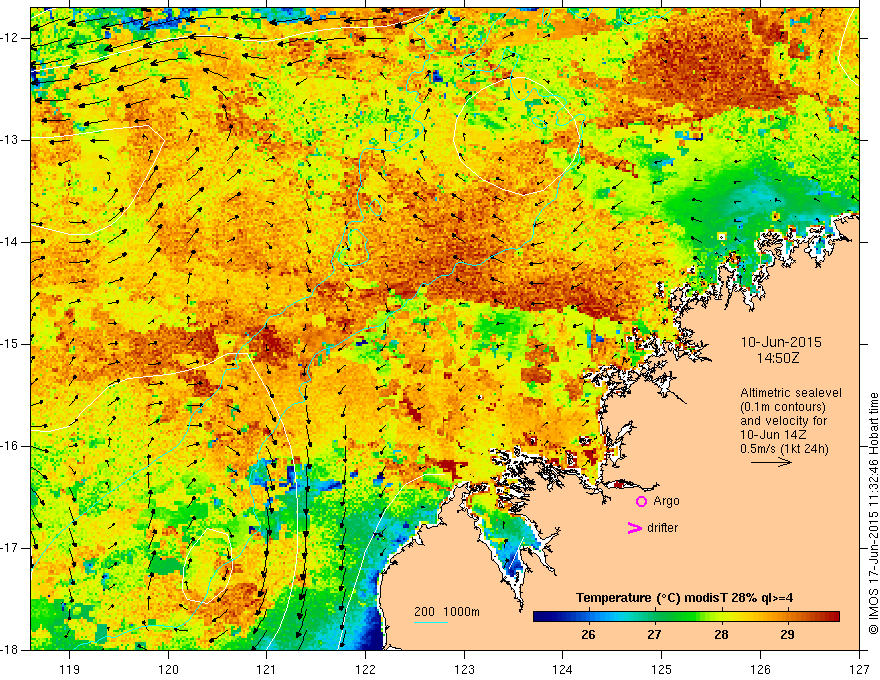Click the longitude '121' axis label
The height and width of the screenshot is (680, 880).
[267, 669]
